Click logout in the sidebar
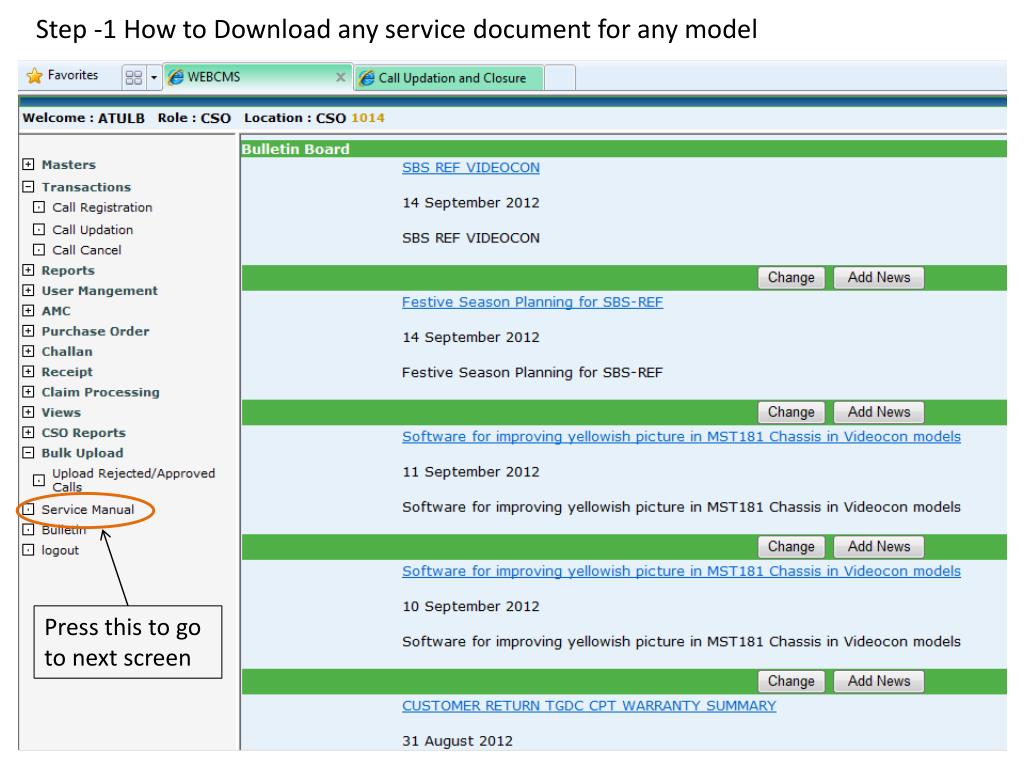This screenshot has width=1024, height=768. pyautogui.click(x=60, y=550)
